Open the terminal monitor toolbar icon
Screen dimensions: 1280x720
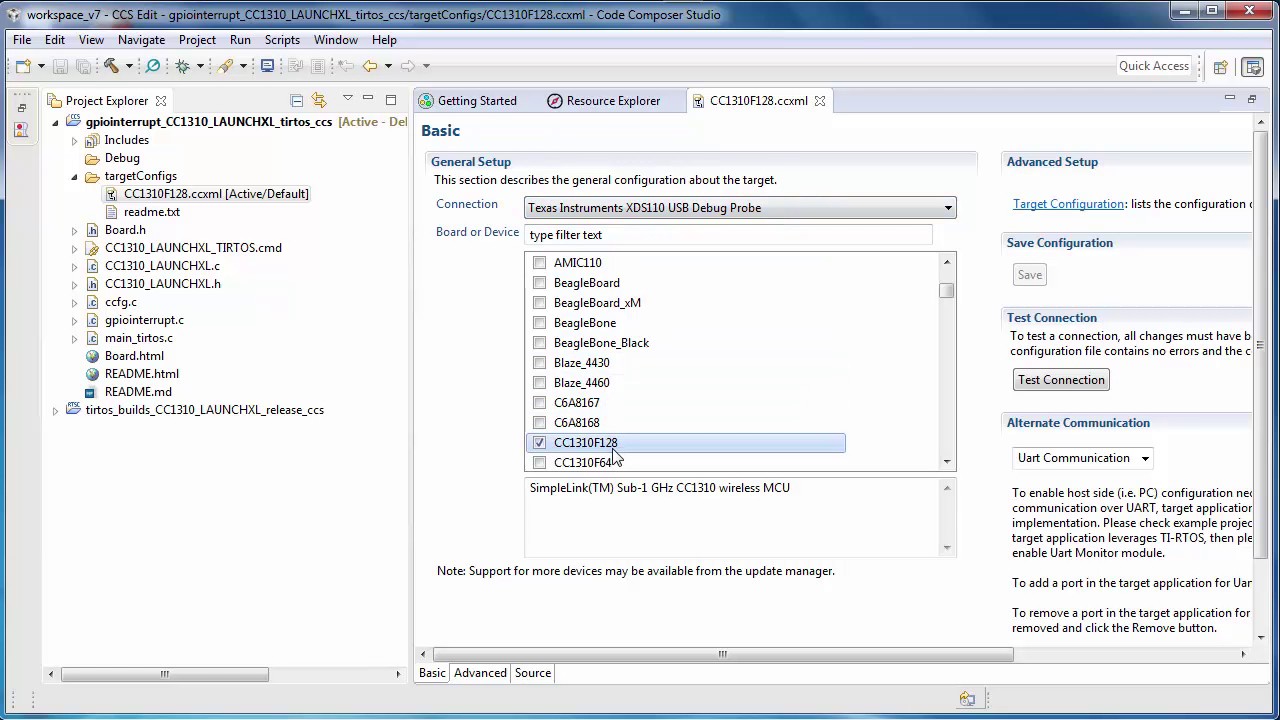(x=267, y=66)
